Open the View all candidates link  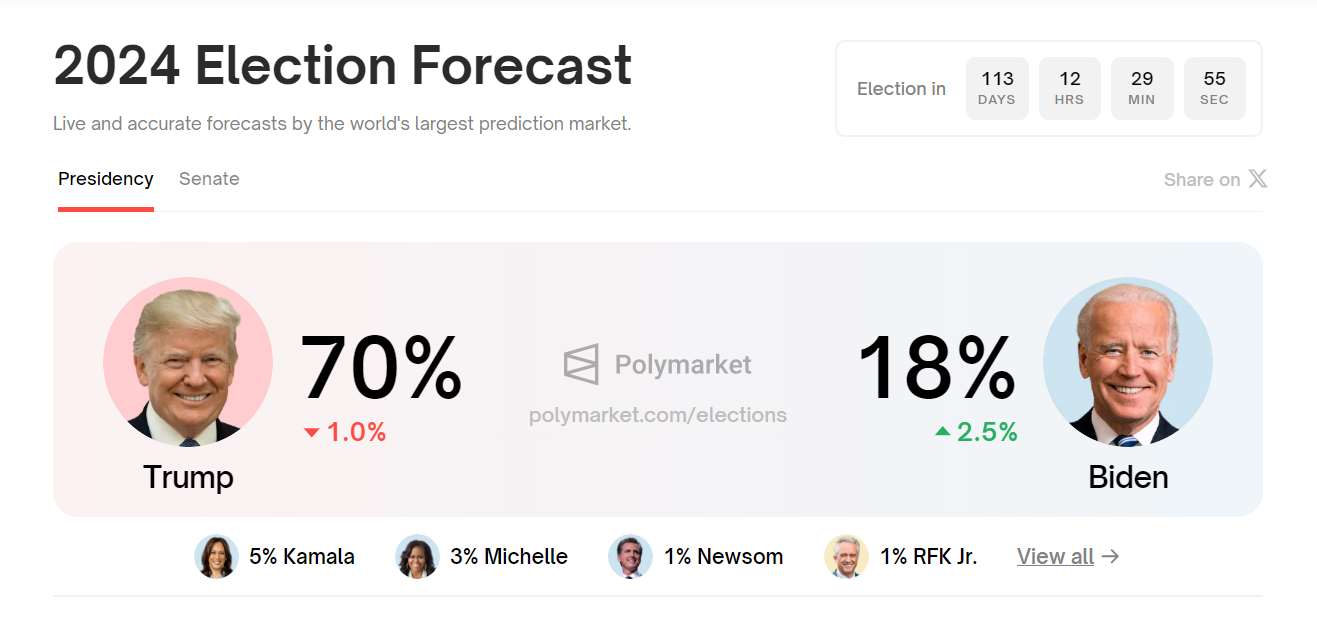[1055, 557]
